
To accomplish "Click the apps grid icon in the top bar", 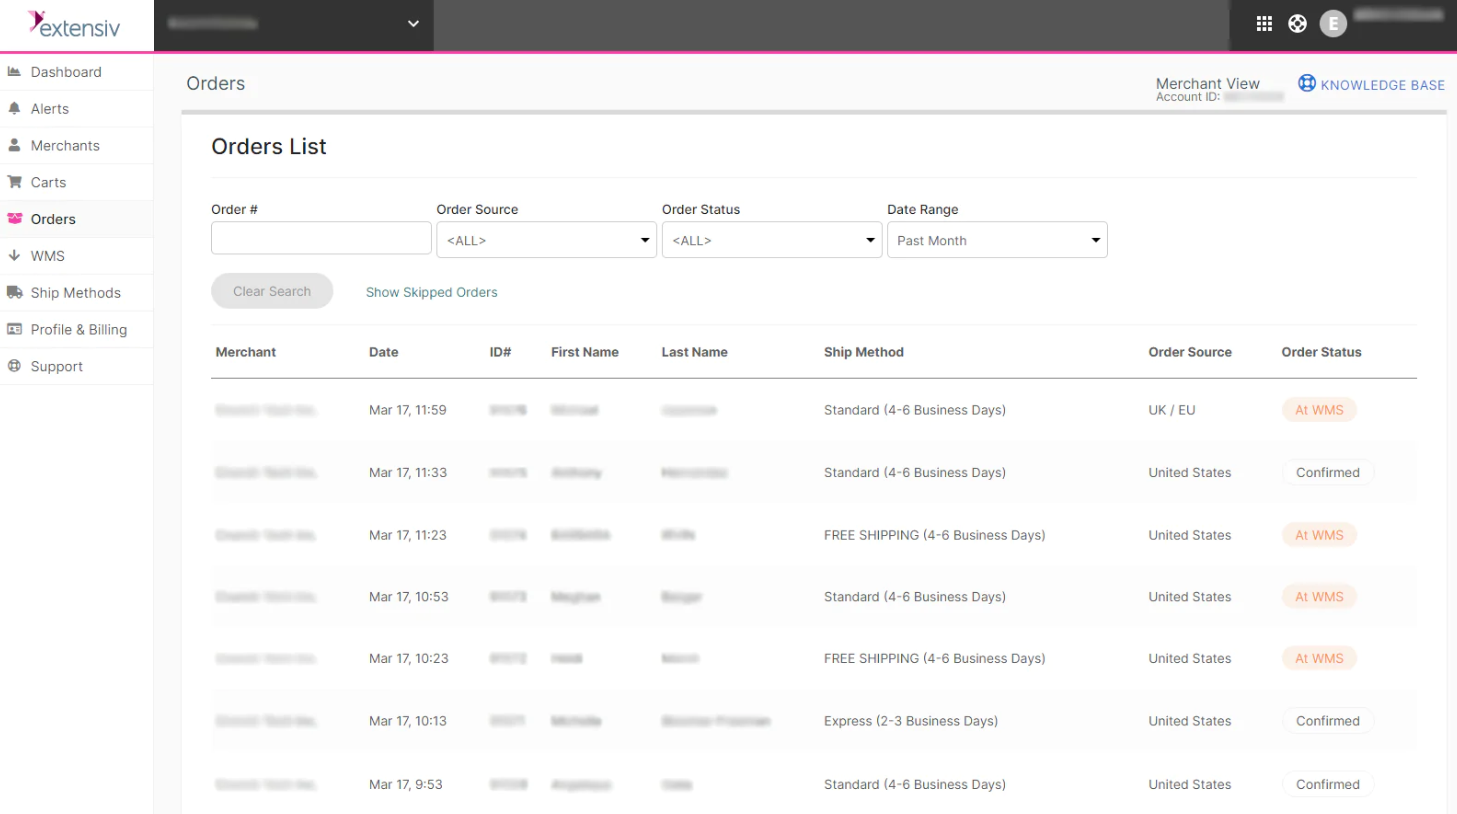I will click(x=1263, y=22).
